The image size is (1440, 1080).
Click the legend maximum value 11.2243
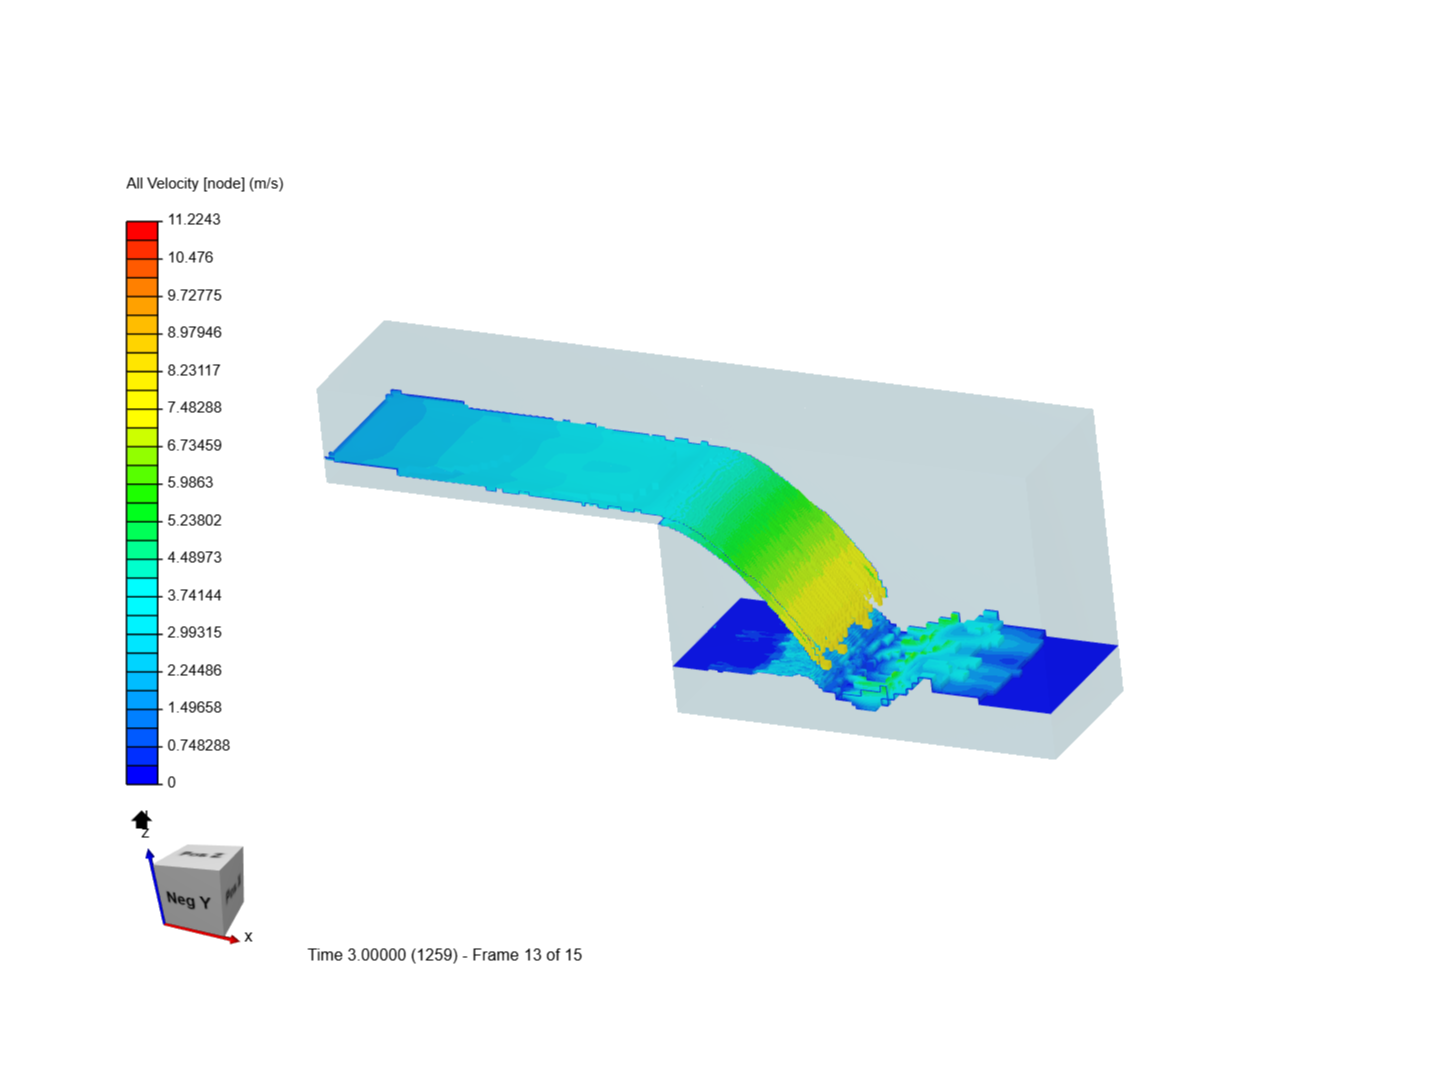tap(194, 219)
